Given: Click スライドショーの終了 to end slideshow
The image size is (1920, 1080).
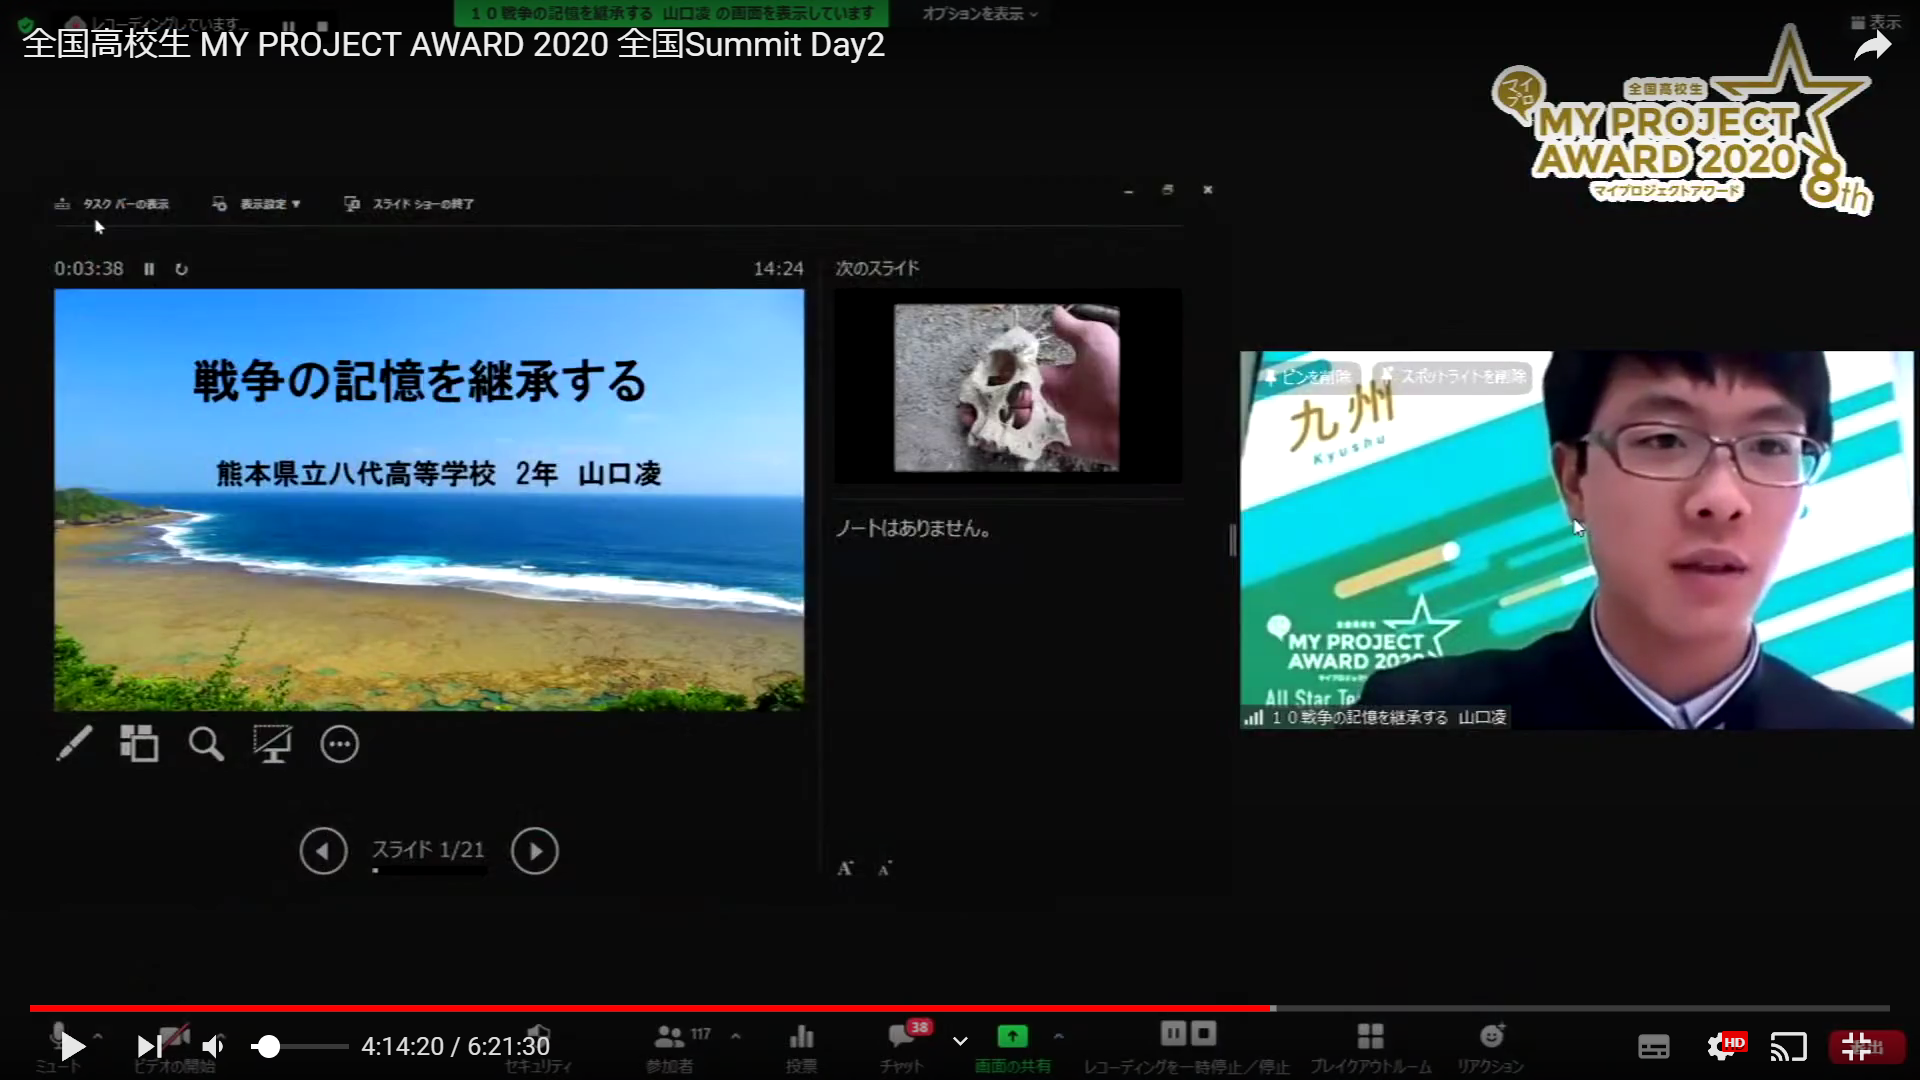Looking at the screenshot, I should point(409,204).
